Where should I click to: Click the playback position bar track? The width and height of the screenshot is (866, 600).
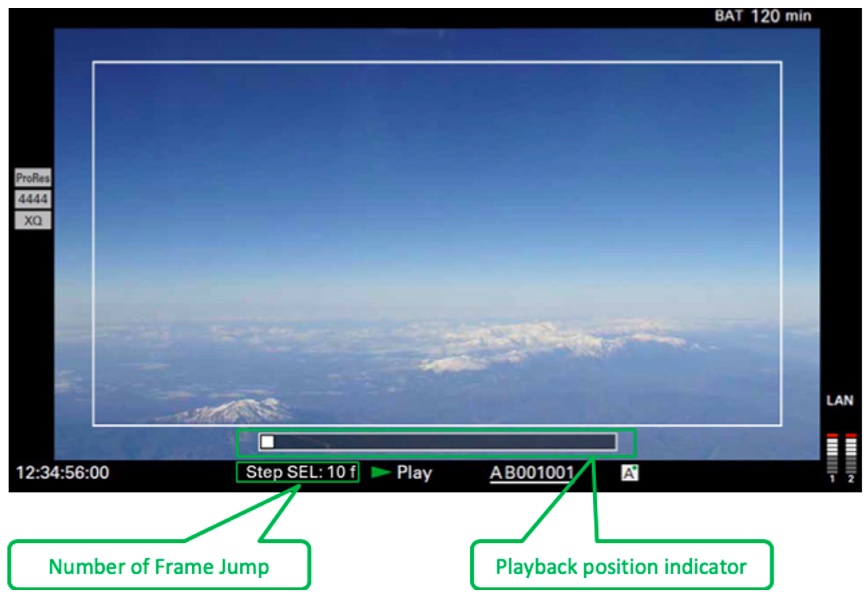coord(438,442)
